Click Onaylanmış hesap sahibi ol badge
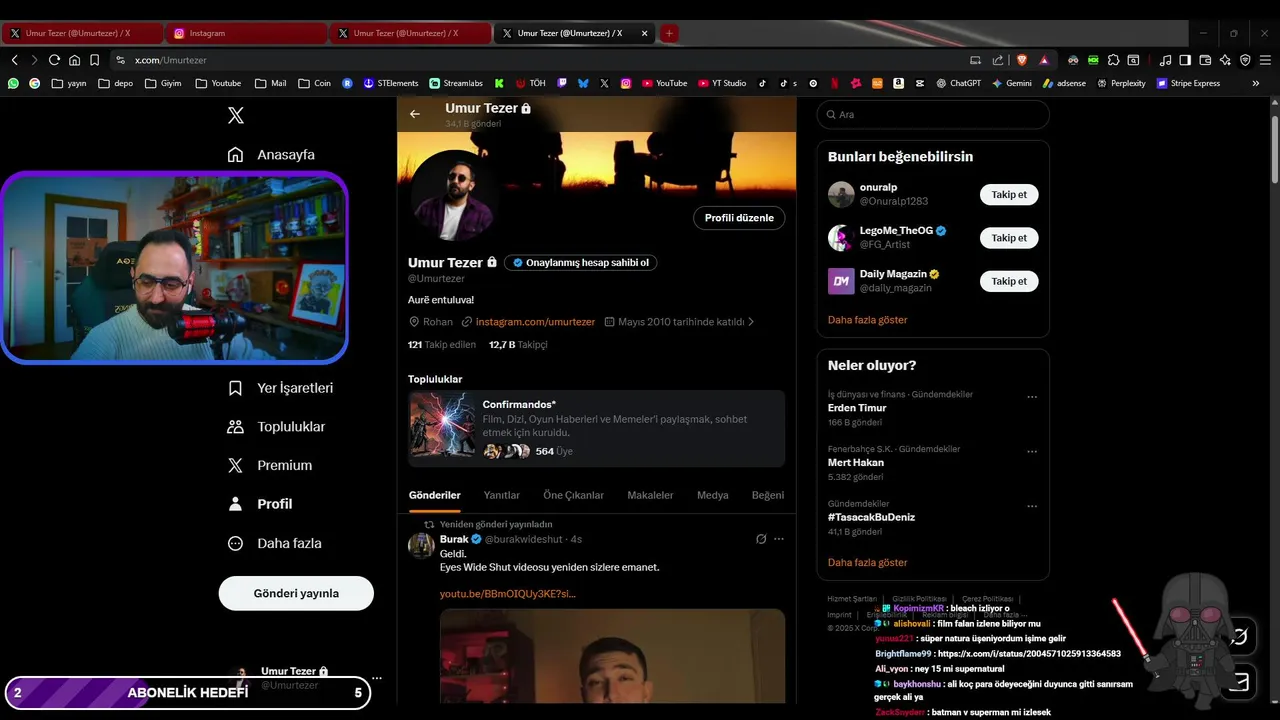The height and width of the screenshot is (720, 1280). click(x=580, y=263)
